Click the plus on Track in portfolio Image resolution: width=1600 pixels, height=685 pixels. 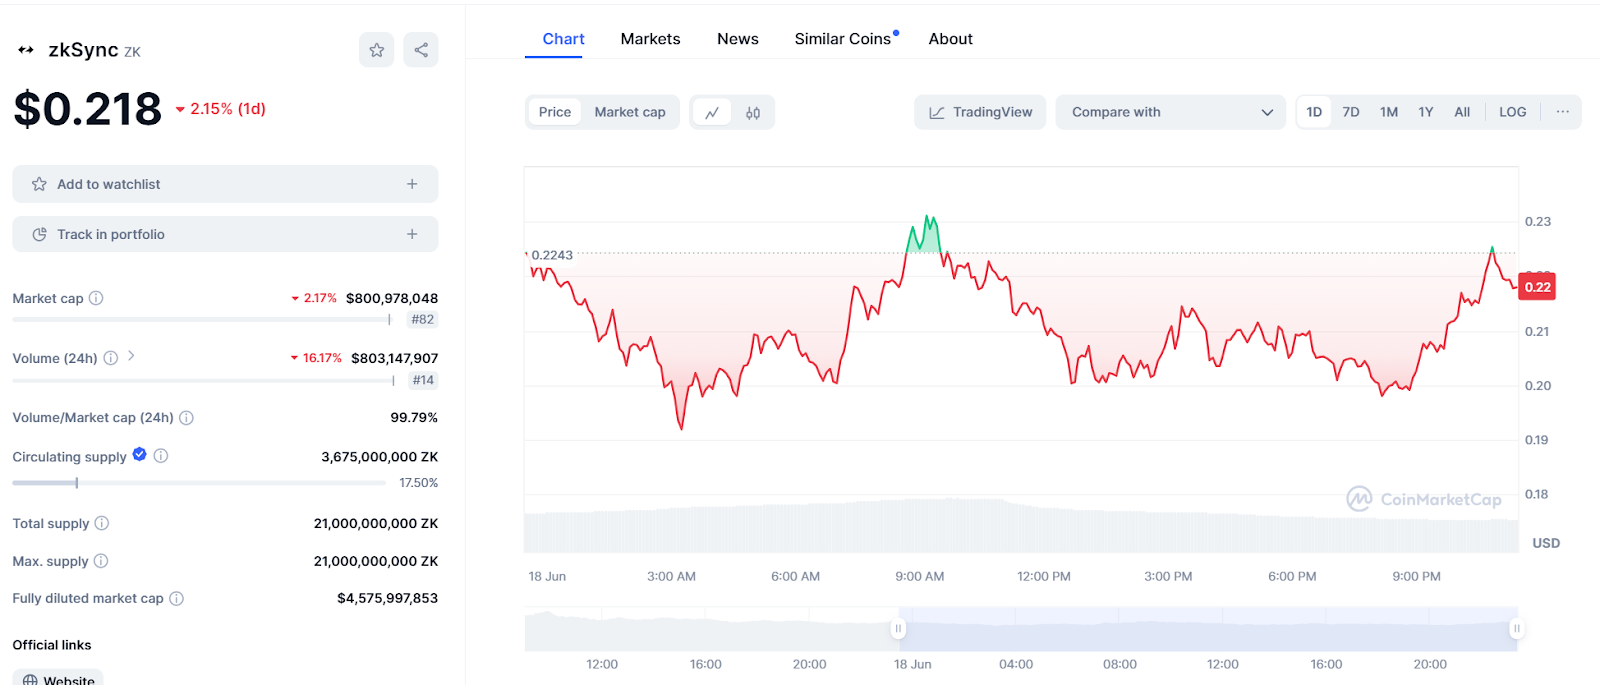[x=412, y=234]
